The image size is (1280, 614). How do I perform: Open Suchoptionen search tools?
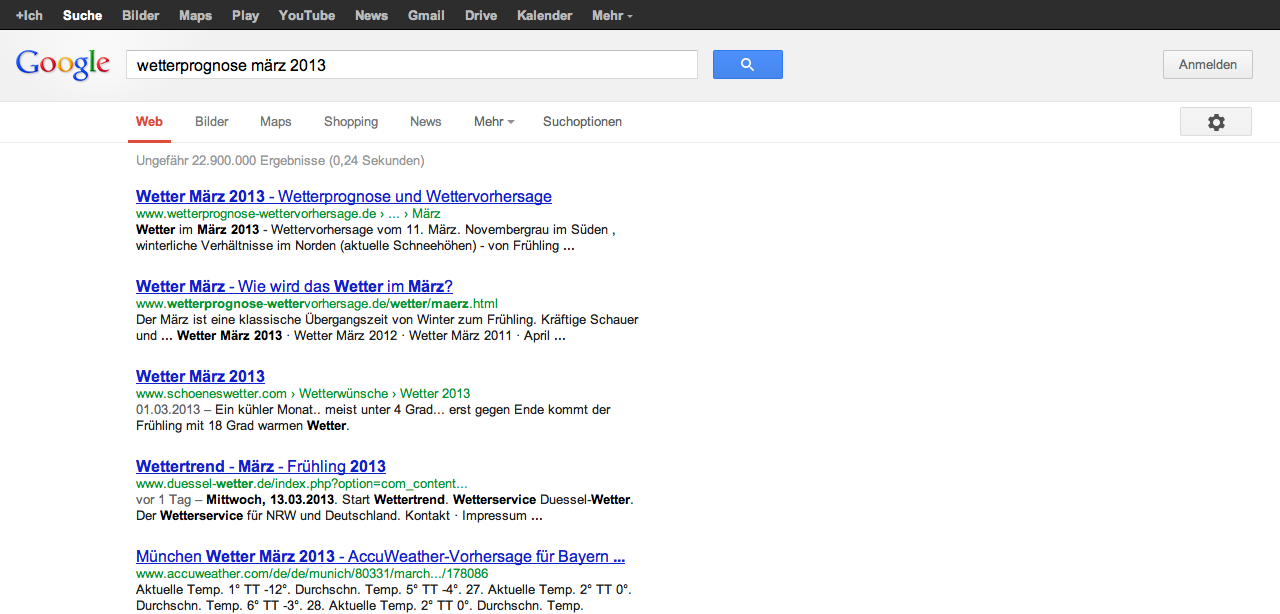click(582, 122)
